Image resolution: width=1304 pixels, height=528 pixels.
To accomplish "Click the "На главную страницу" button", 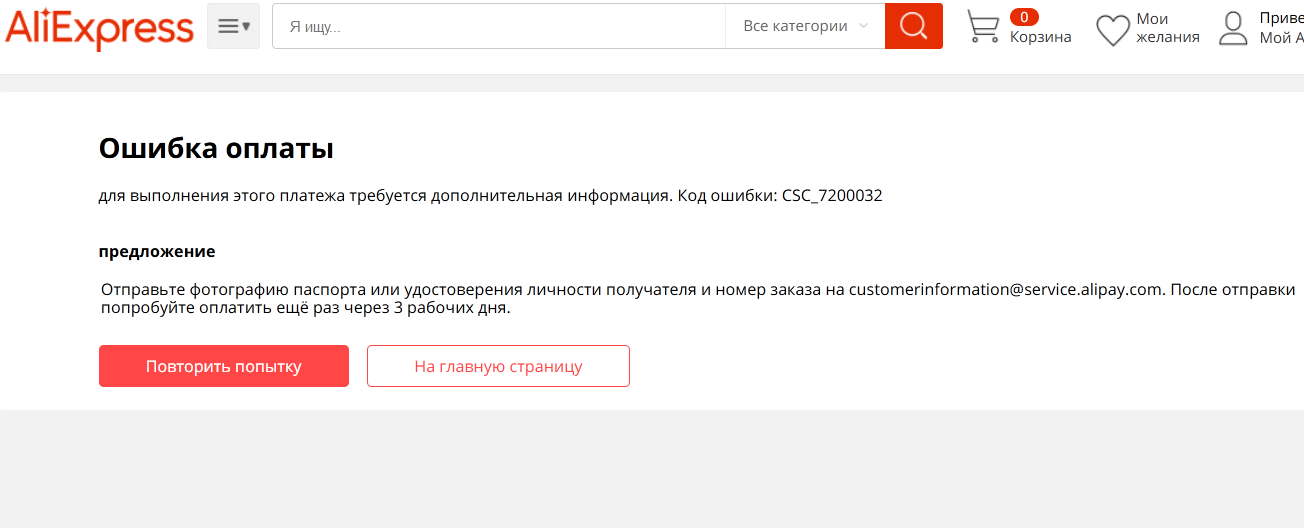I will coord(498,366).
